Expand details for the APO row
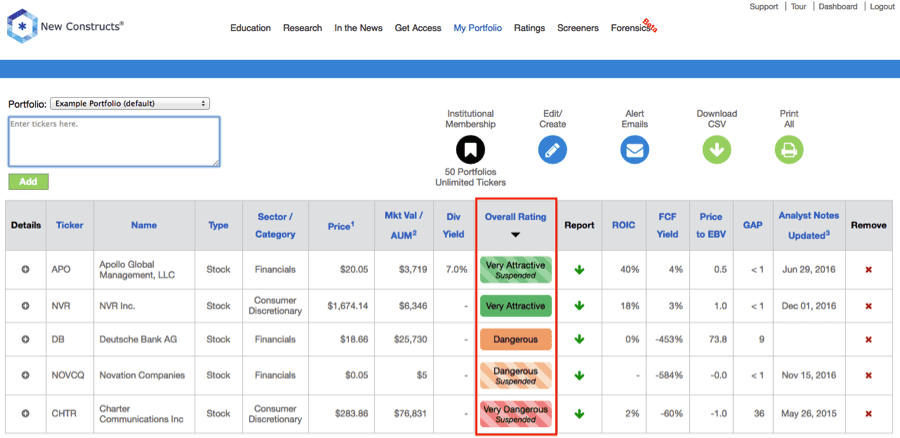Viewport: 900px width, 438px height. tap(25, 269)
